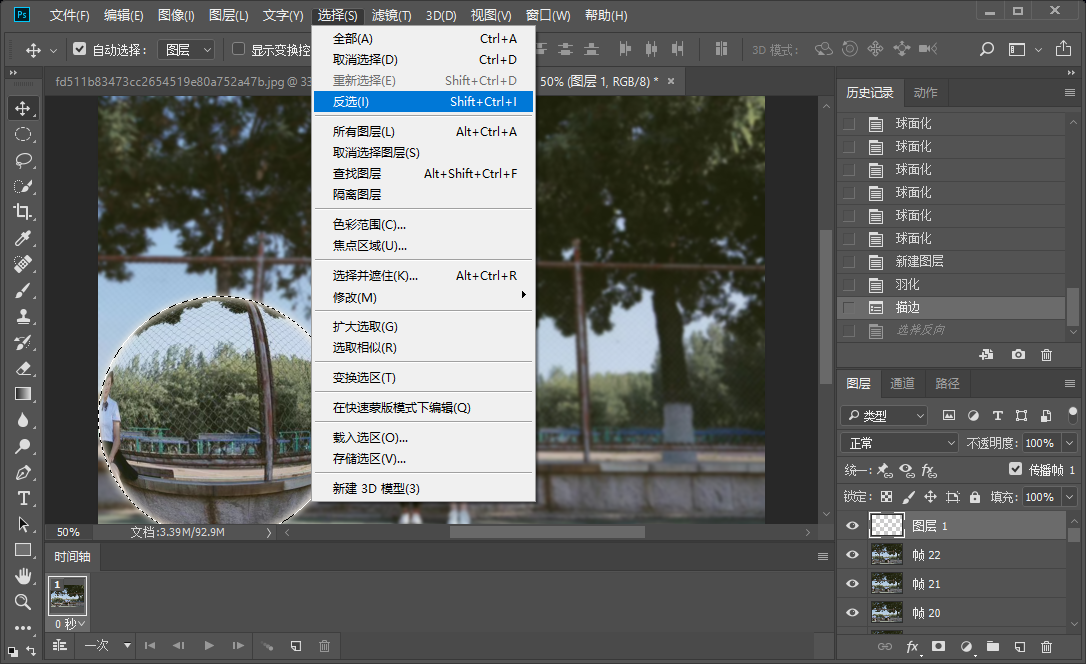
Task: Hide 帧 22 layer visibility eye
Action: [853, 555]
